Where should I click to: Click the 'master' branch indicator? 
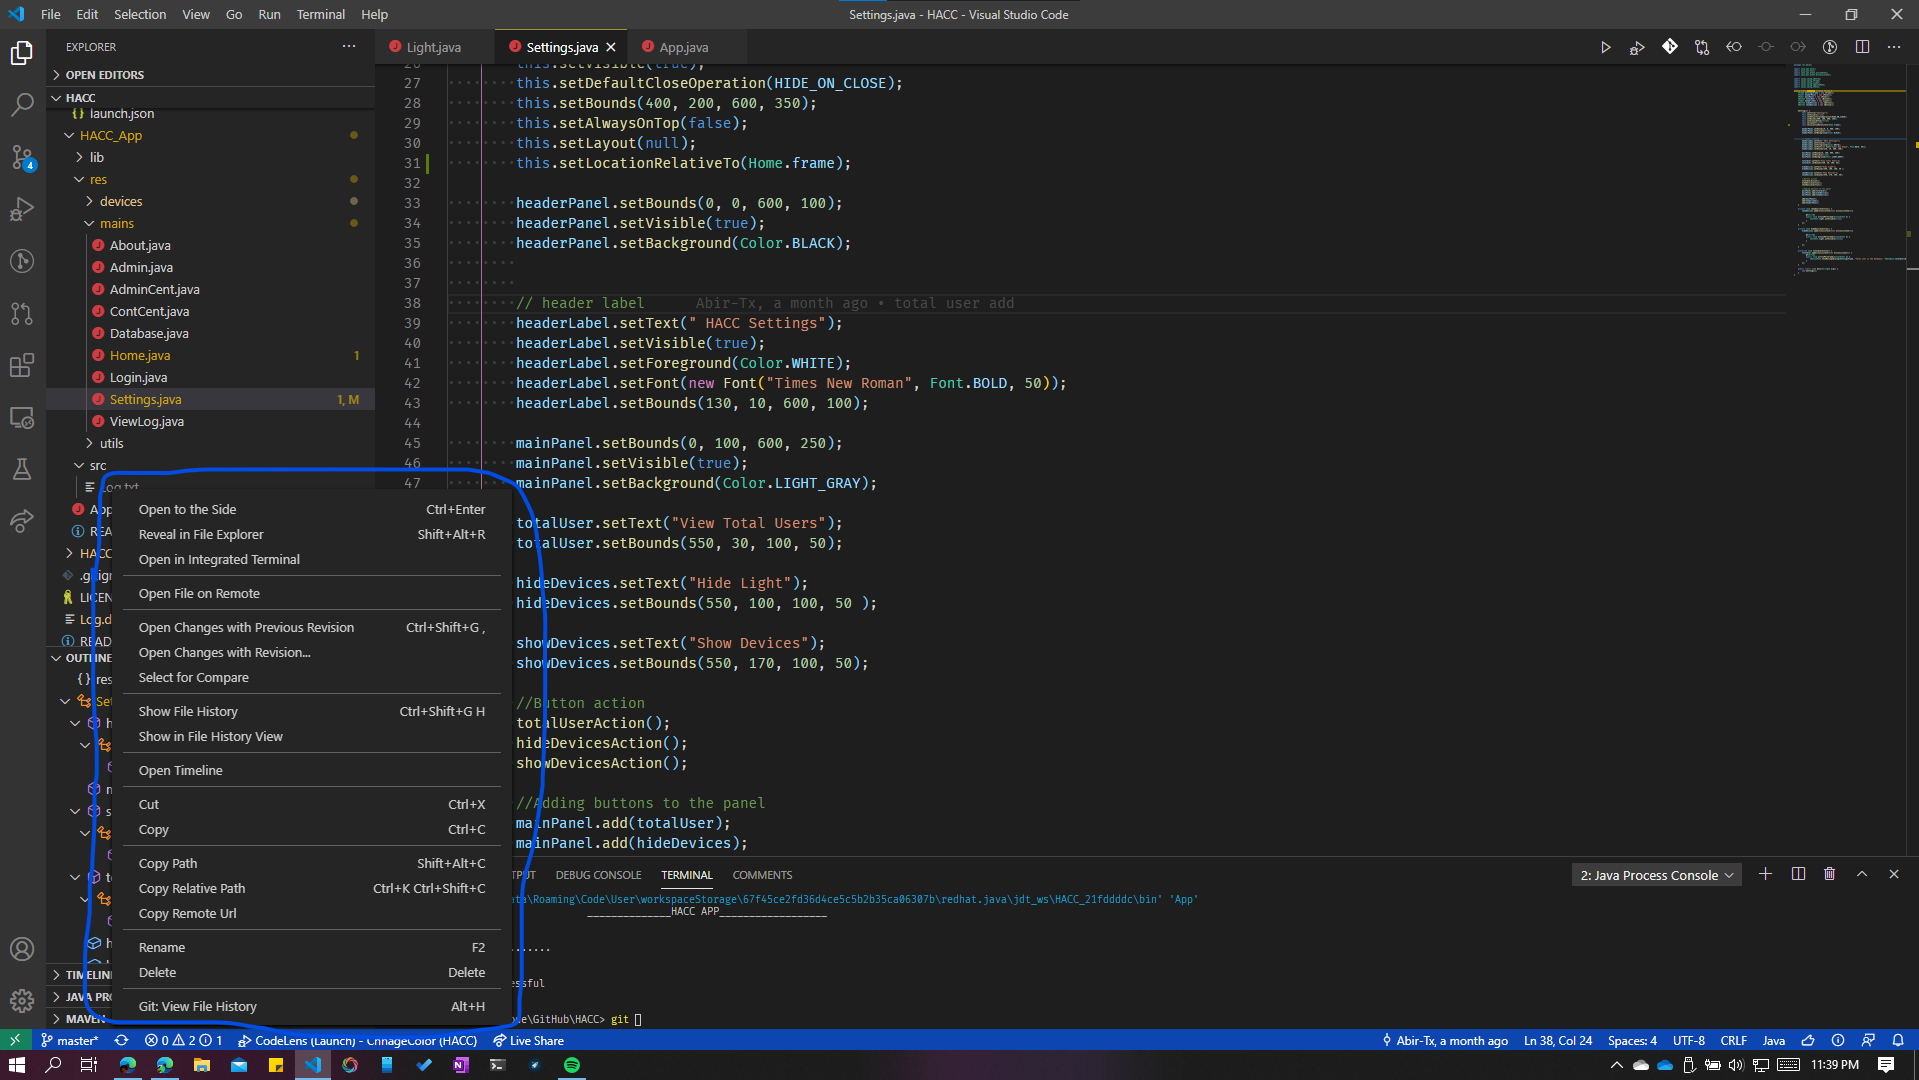(x=70, y=1040)
